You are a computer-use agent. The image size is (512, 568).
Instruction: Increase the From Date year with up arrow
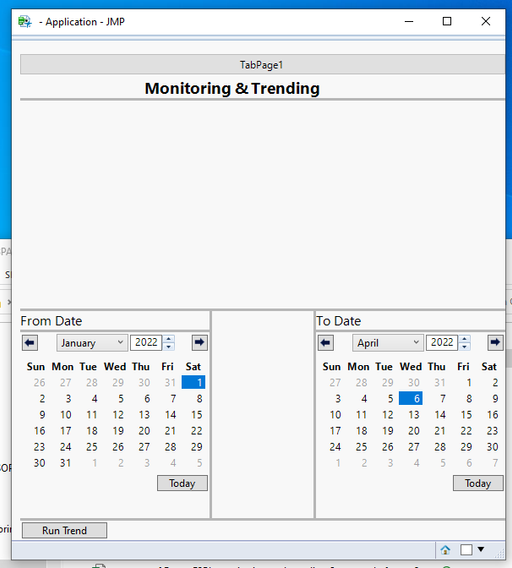click(168, 339)
